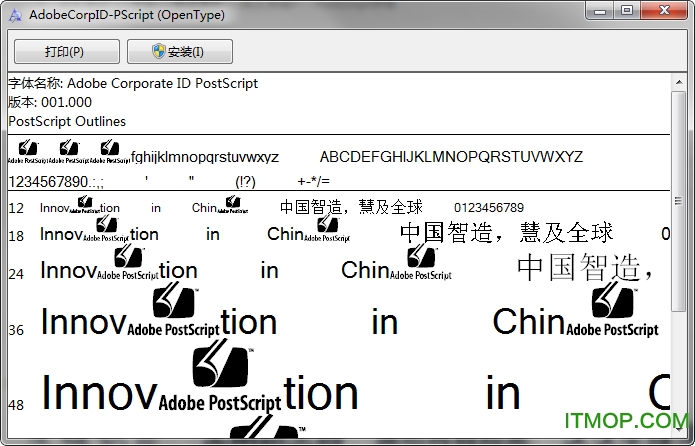Click '中国智造，' in the 24-point row

tap(585, 267)
